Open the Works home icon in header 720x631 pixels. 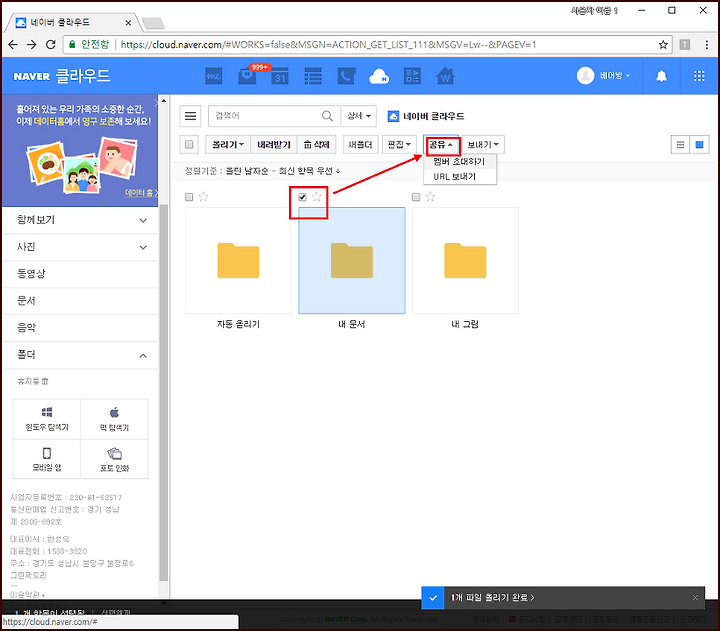pyautogui.click(x=445, y=76)
